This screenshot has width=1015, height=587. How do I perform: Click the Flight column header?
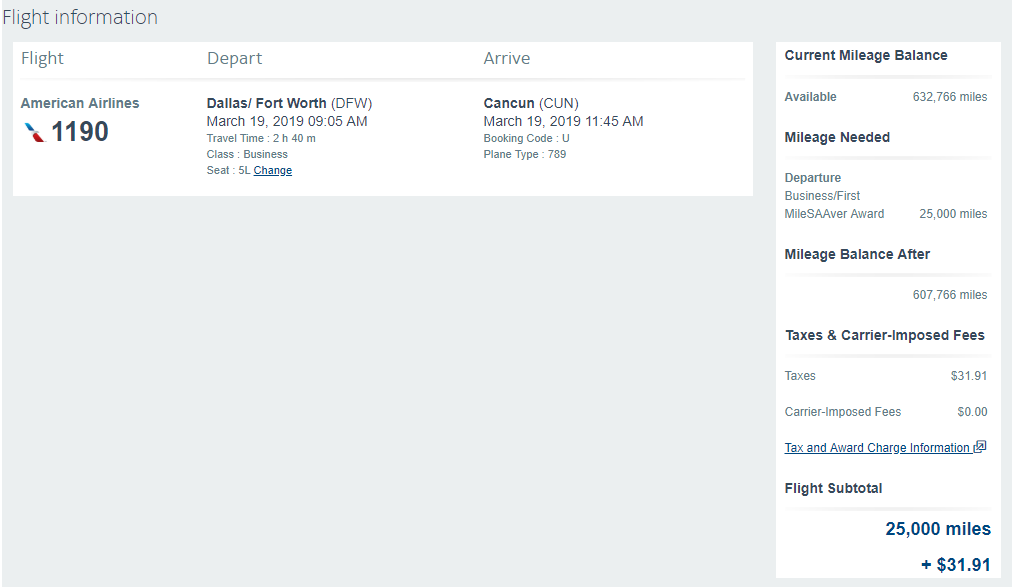point(42,59)
